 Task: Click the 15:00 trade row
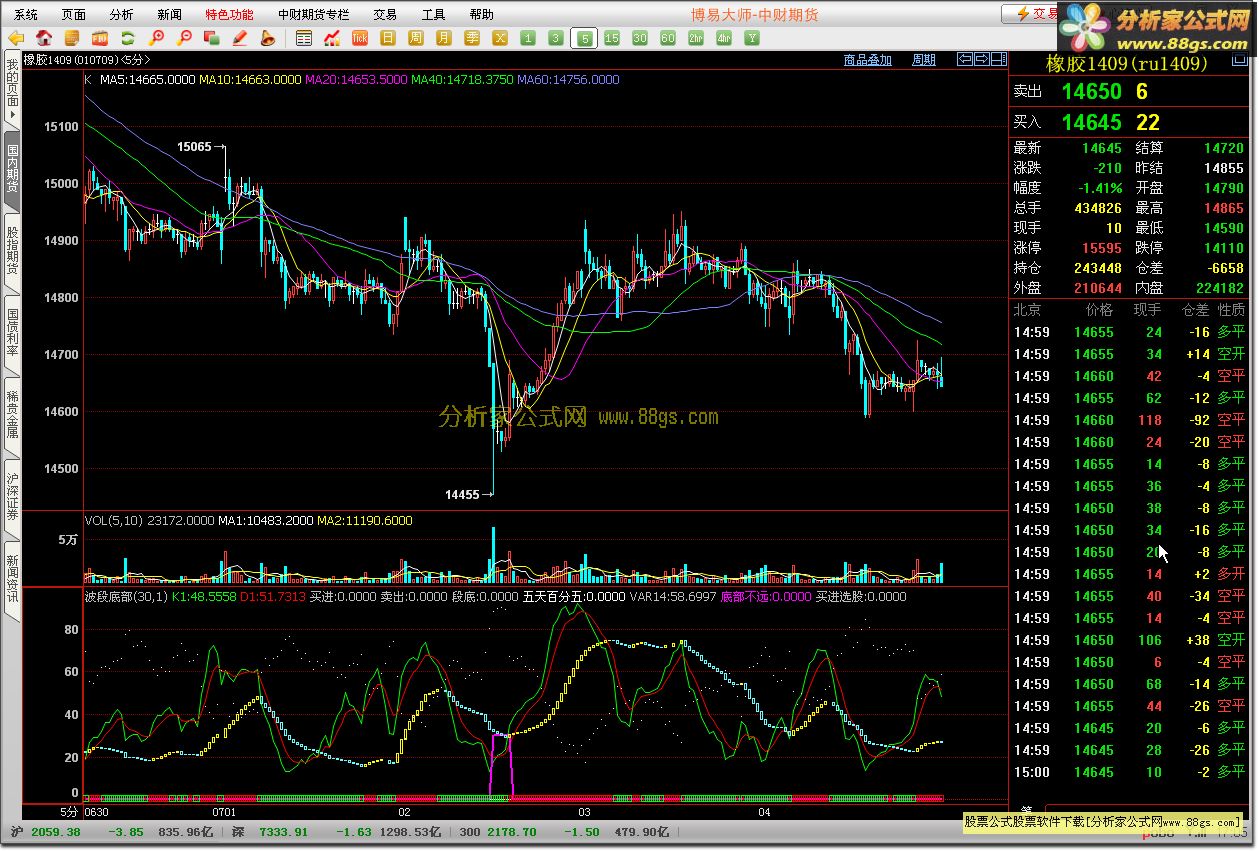[1130, 772]
